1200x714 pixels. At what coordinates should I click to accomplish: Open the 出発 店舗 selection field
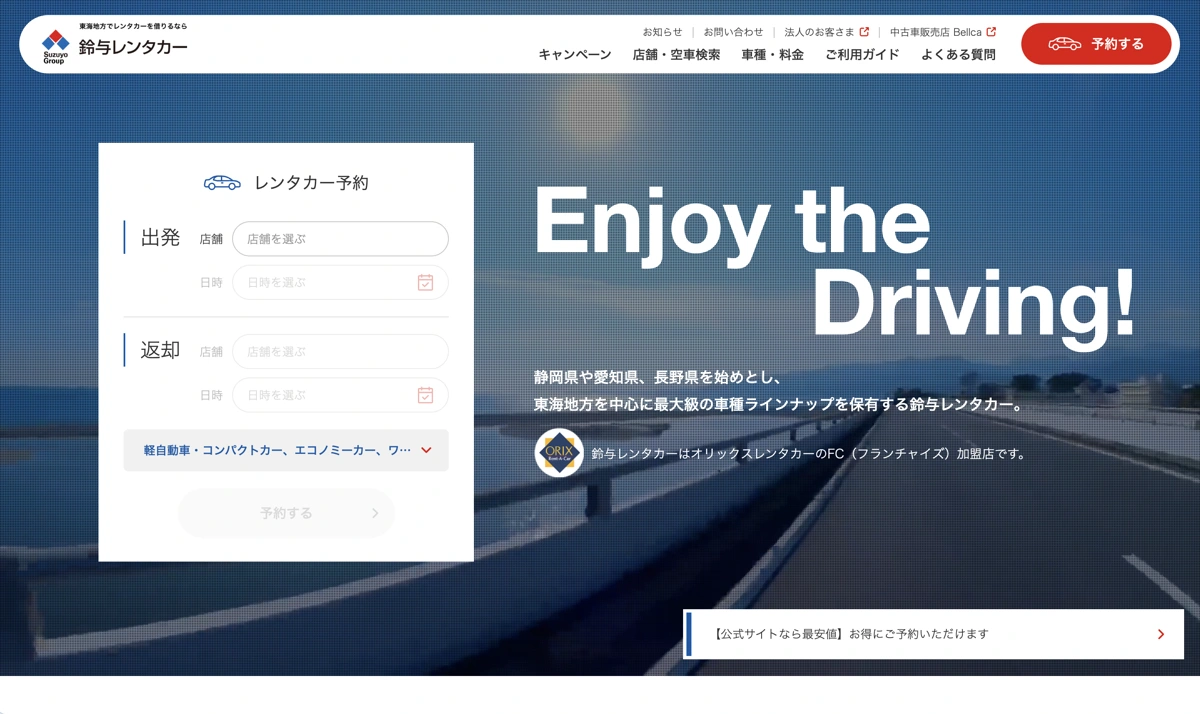(x=340, y=239)
